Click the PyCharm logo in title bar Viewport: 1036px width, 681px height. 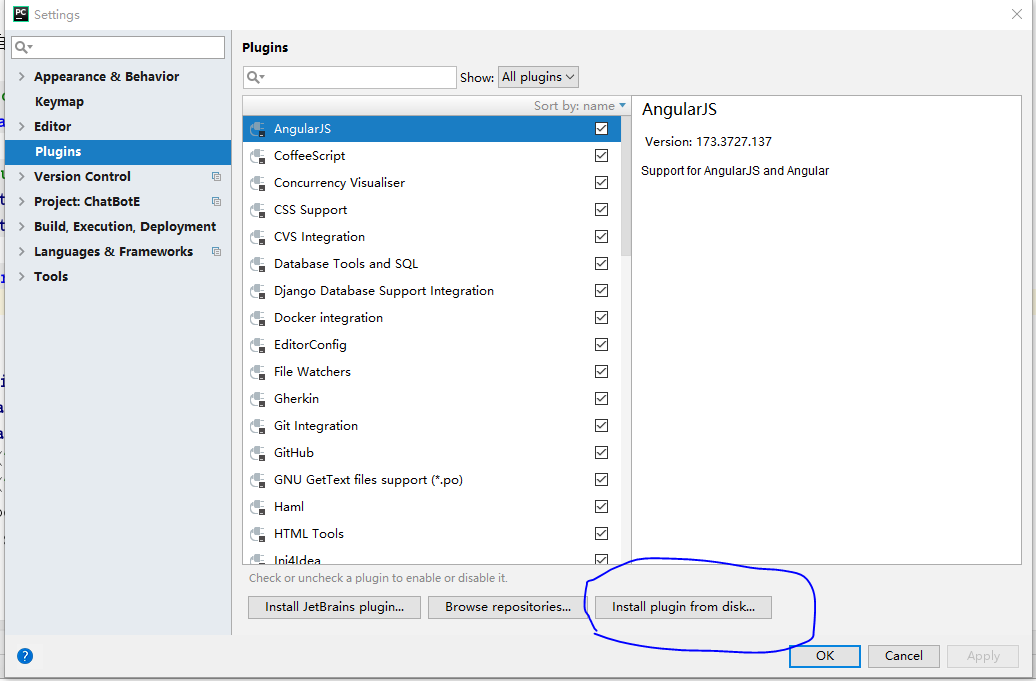(21, 14)
